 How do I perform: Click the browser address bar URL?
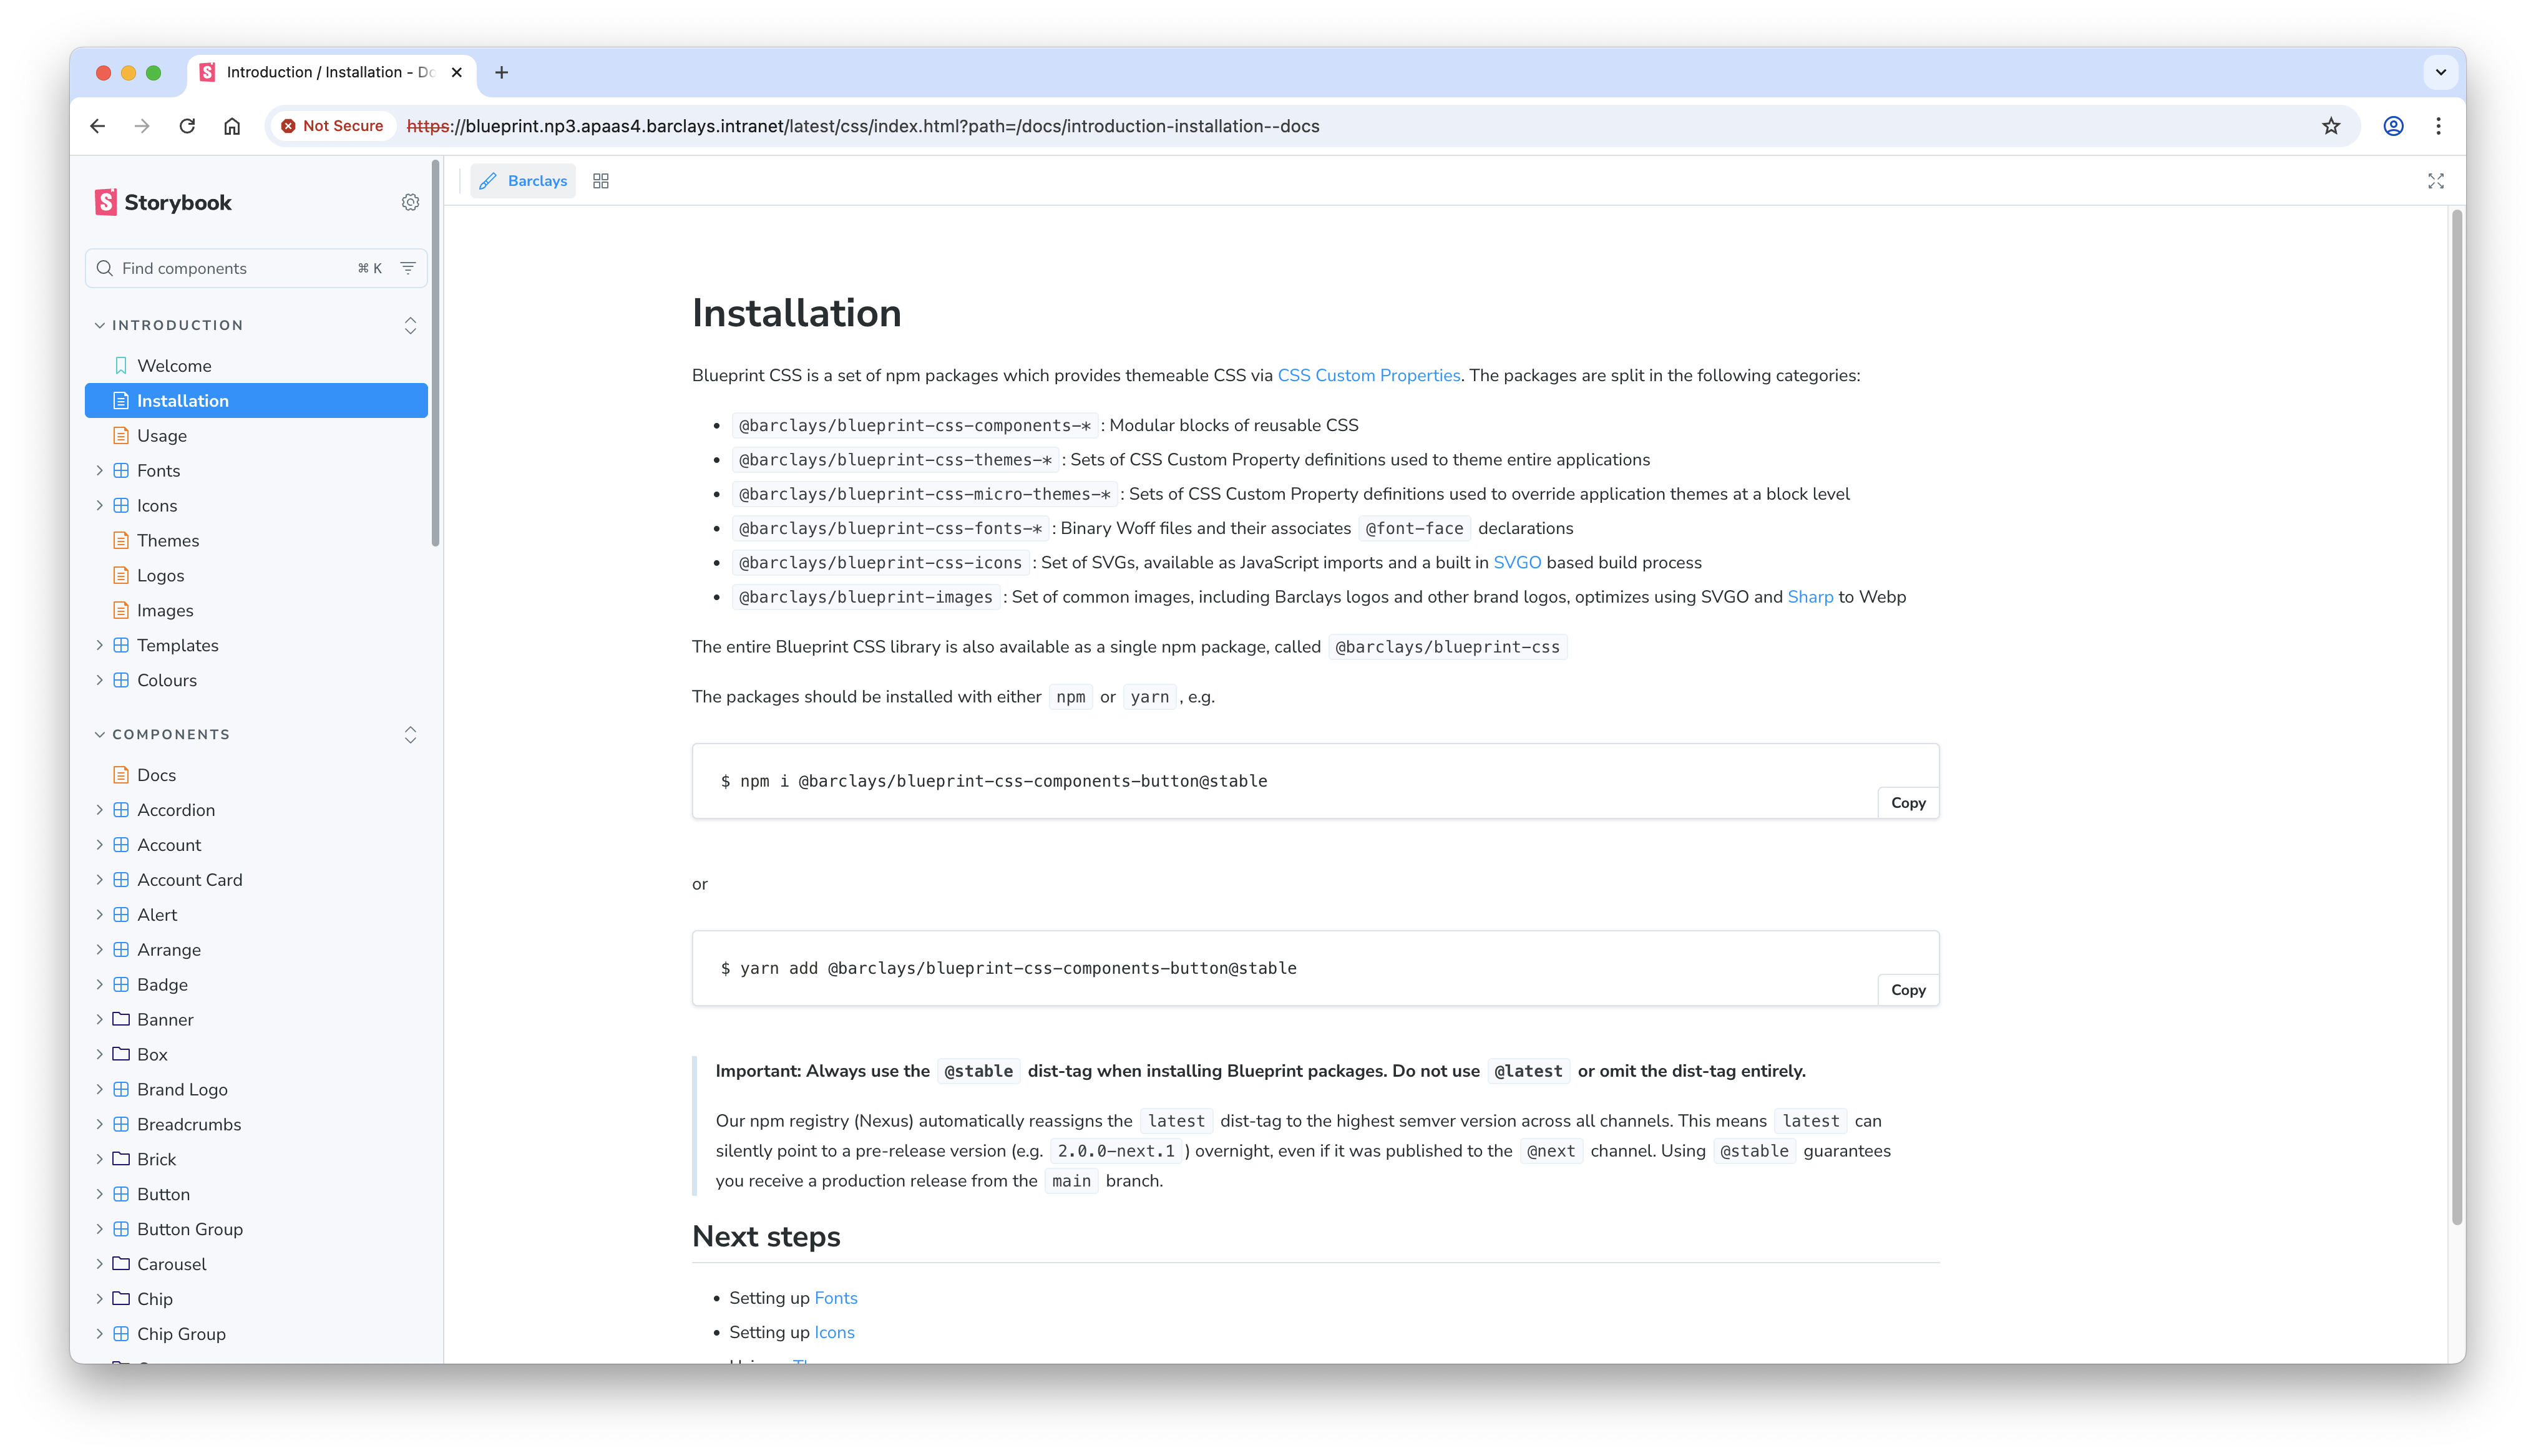(863, 126)
